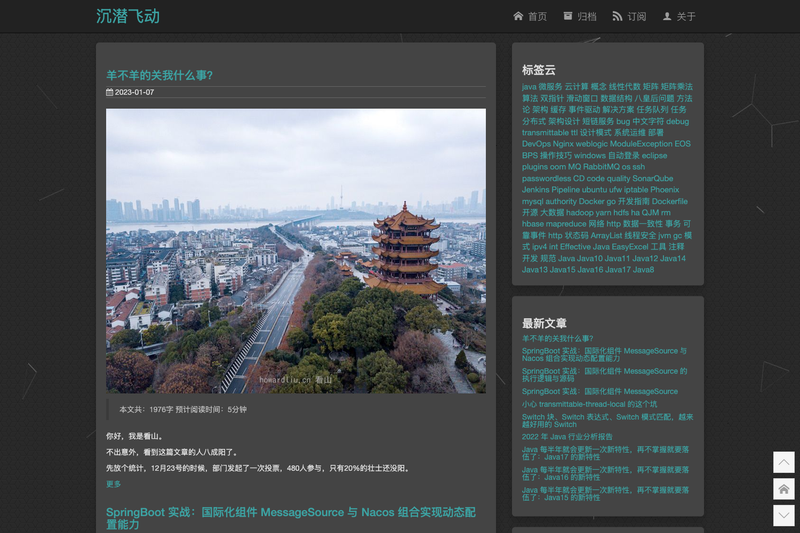Select the mysql tag
Screen dimensions: 800x533
click(x=532, y=201)
